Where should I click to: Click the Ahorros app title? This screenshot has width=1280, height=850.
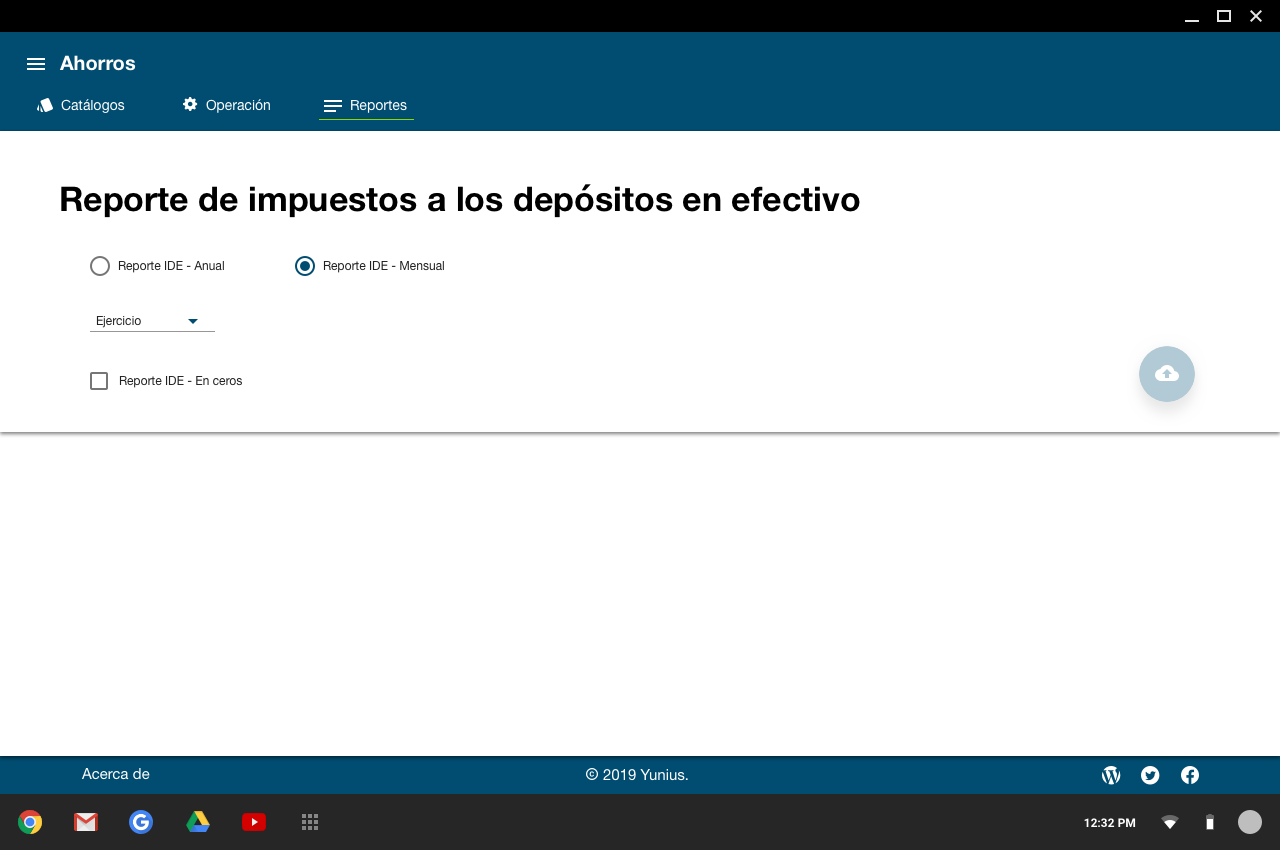[x=98, y=64]
